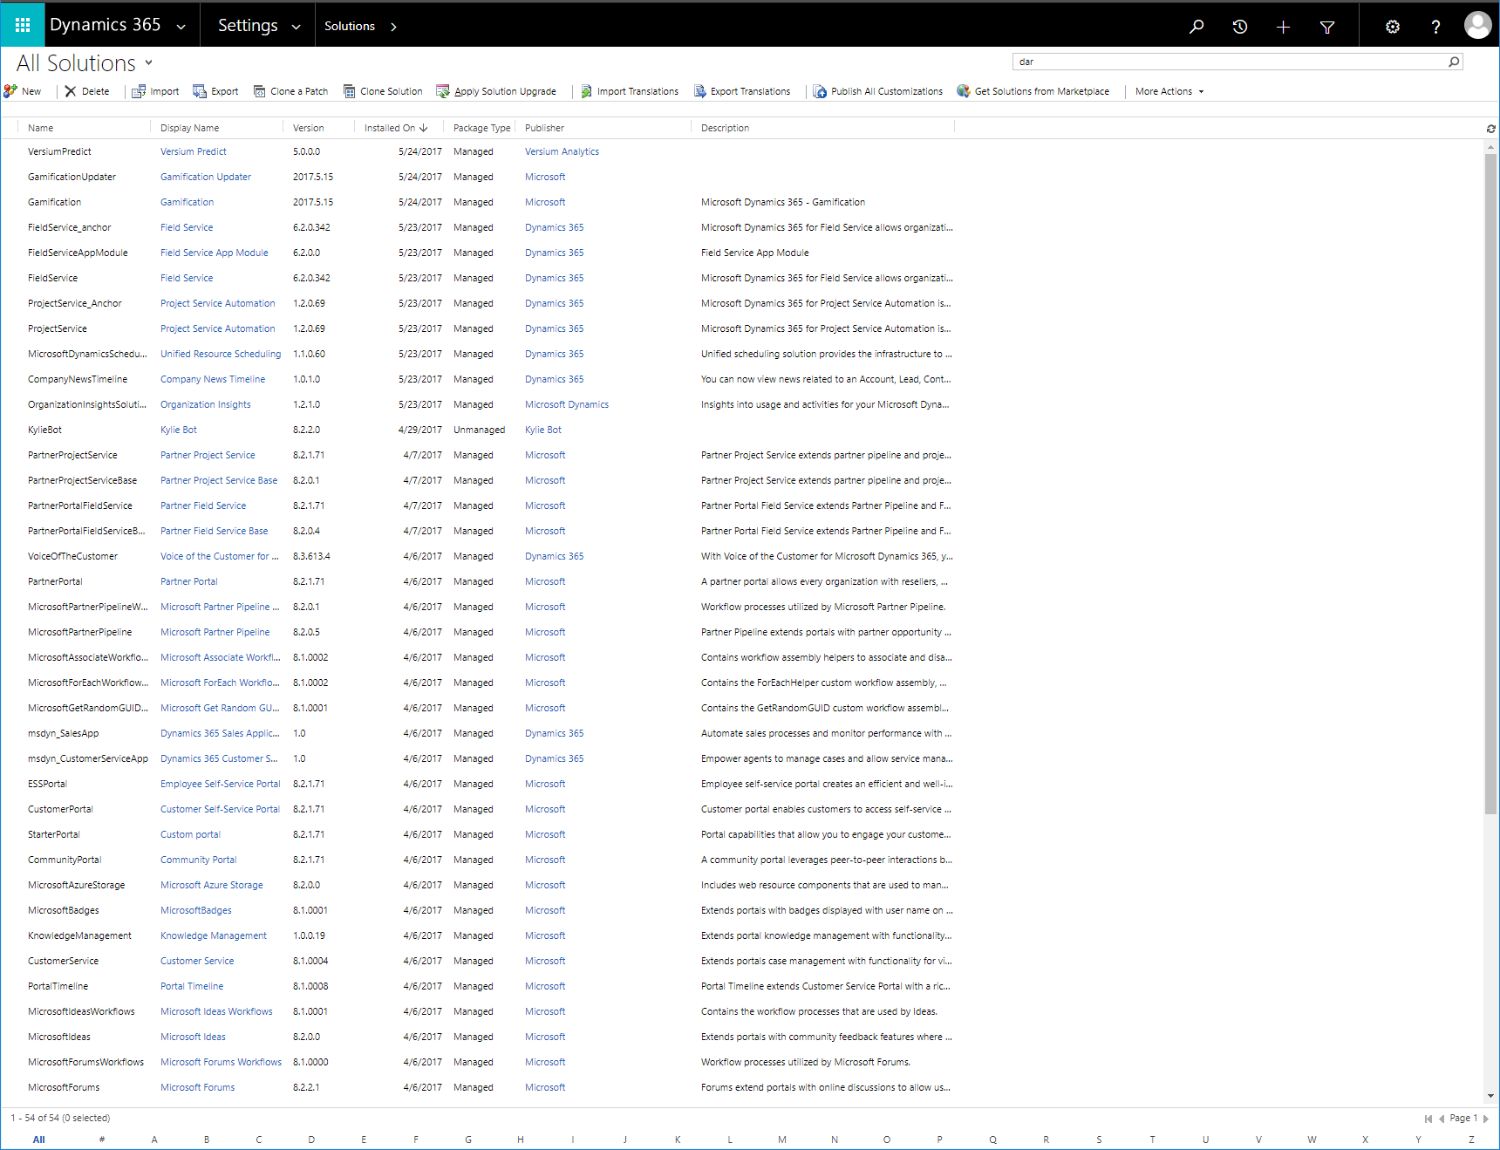1500x1150 pixels.
Task: Click the New solution toolbar button
Action: [x=22, y=91]
